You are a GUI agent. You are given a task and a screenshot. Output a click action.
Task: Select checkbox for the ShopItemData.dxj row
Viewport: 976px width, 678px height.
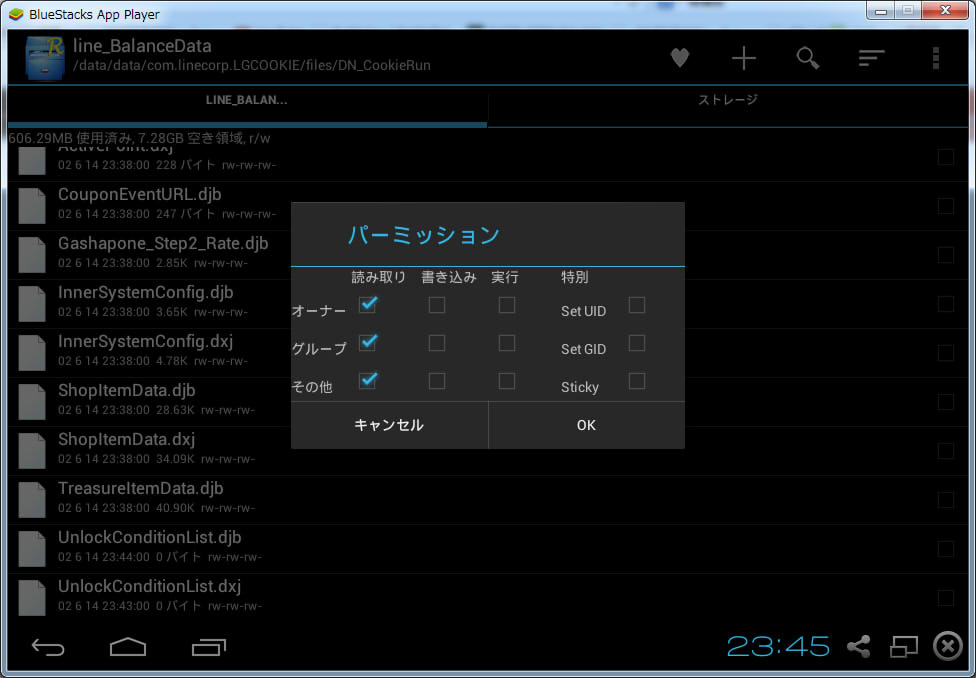(946, 451)
